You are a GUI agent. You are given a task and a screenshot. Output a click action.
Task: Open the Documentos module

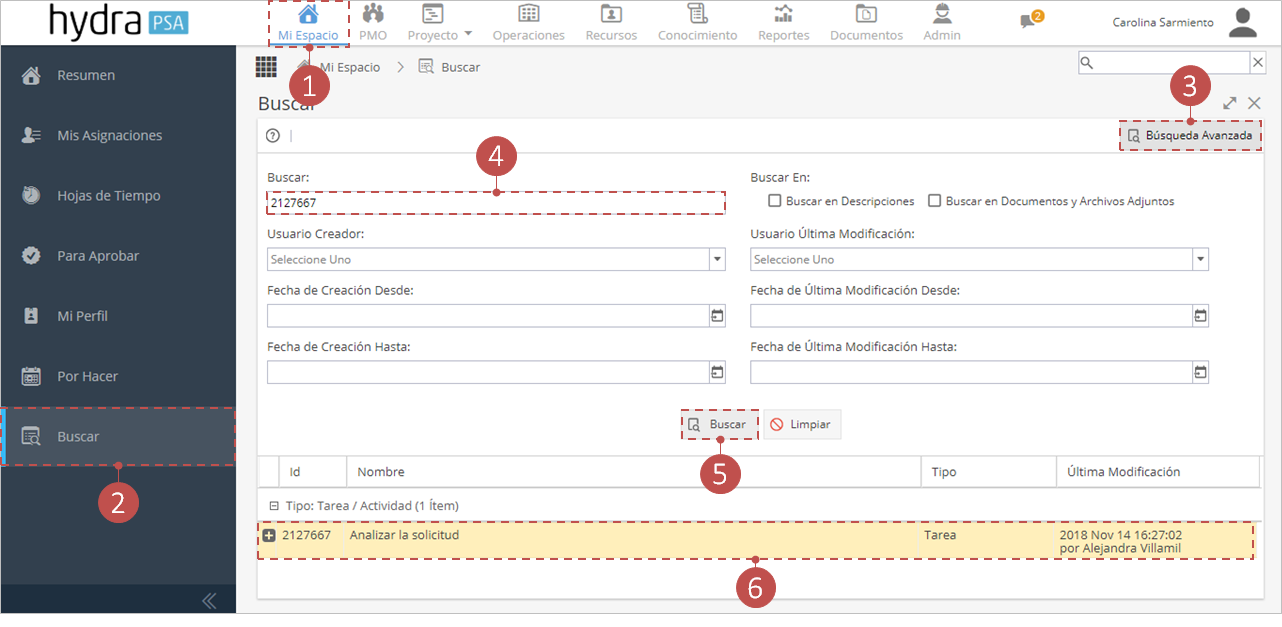click(866, 22)
